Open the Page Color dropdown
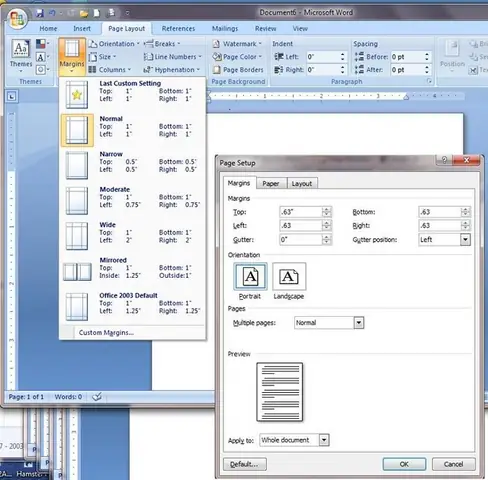The height and width of the screenshot is (480, 488). (x=237, y=57)
